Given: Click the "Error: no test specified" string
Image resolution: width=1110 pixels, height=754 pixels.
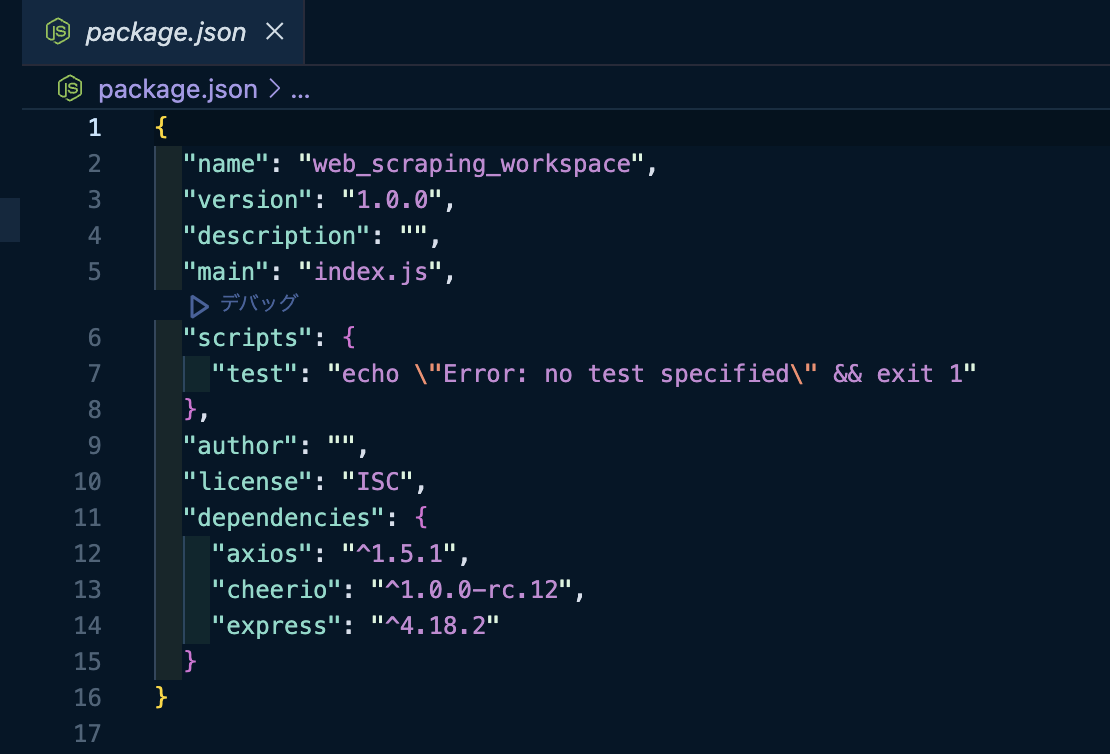Looking at the screenshot, I should pos(616,374).
